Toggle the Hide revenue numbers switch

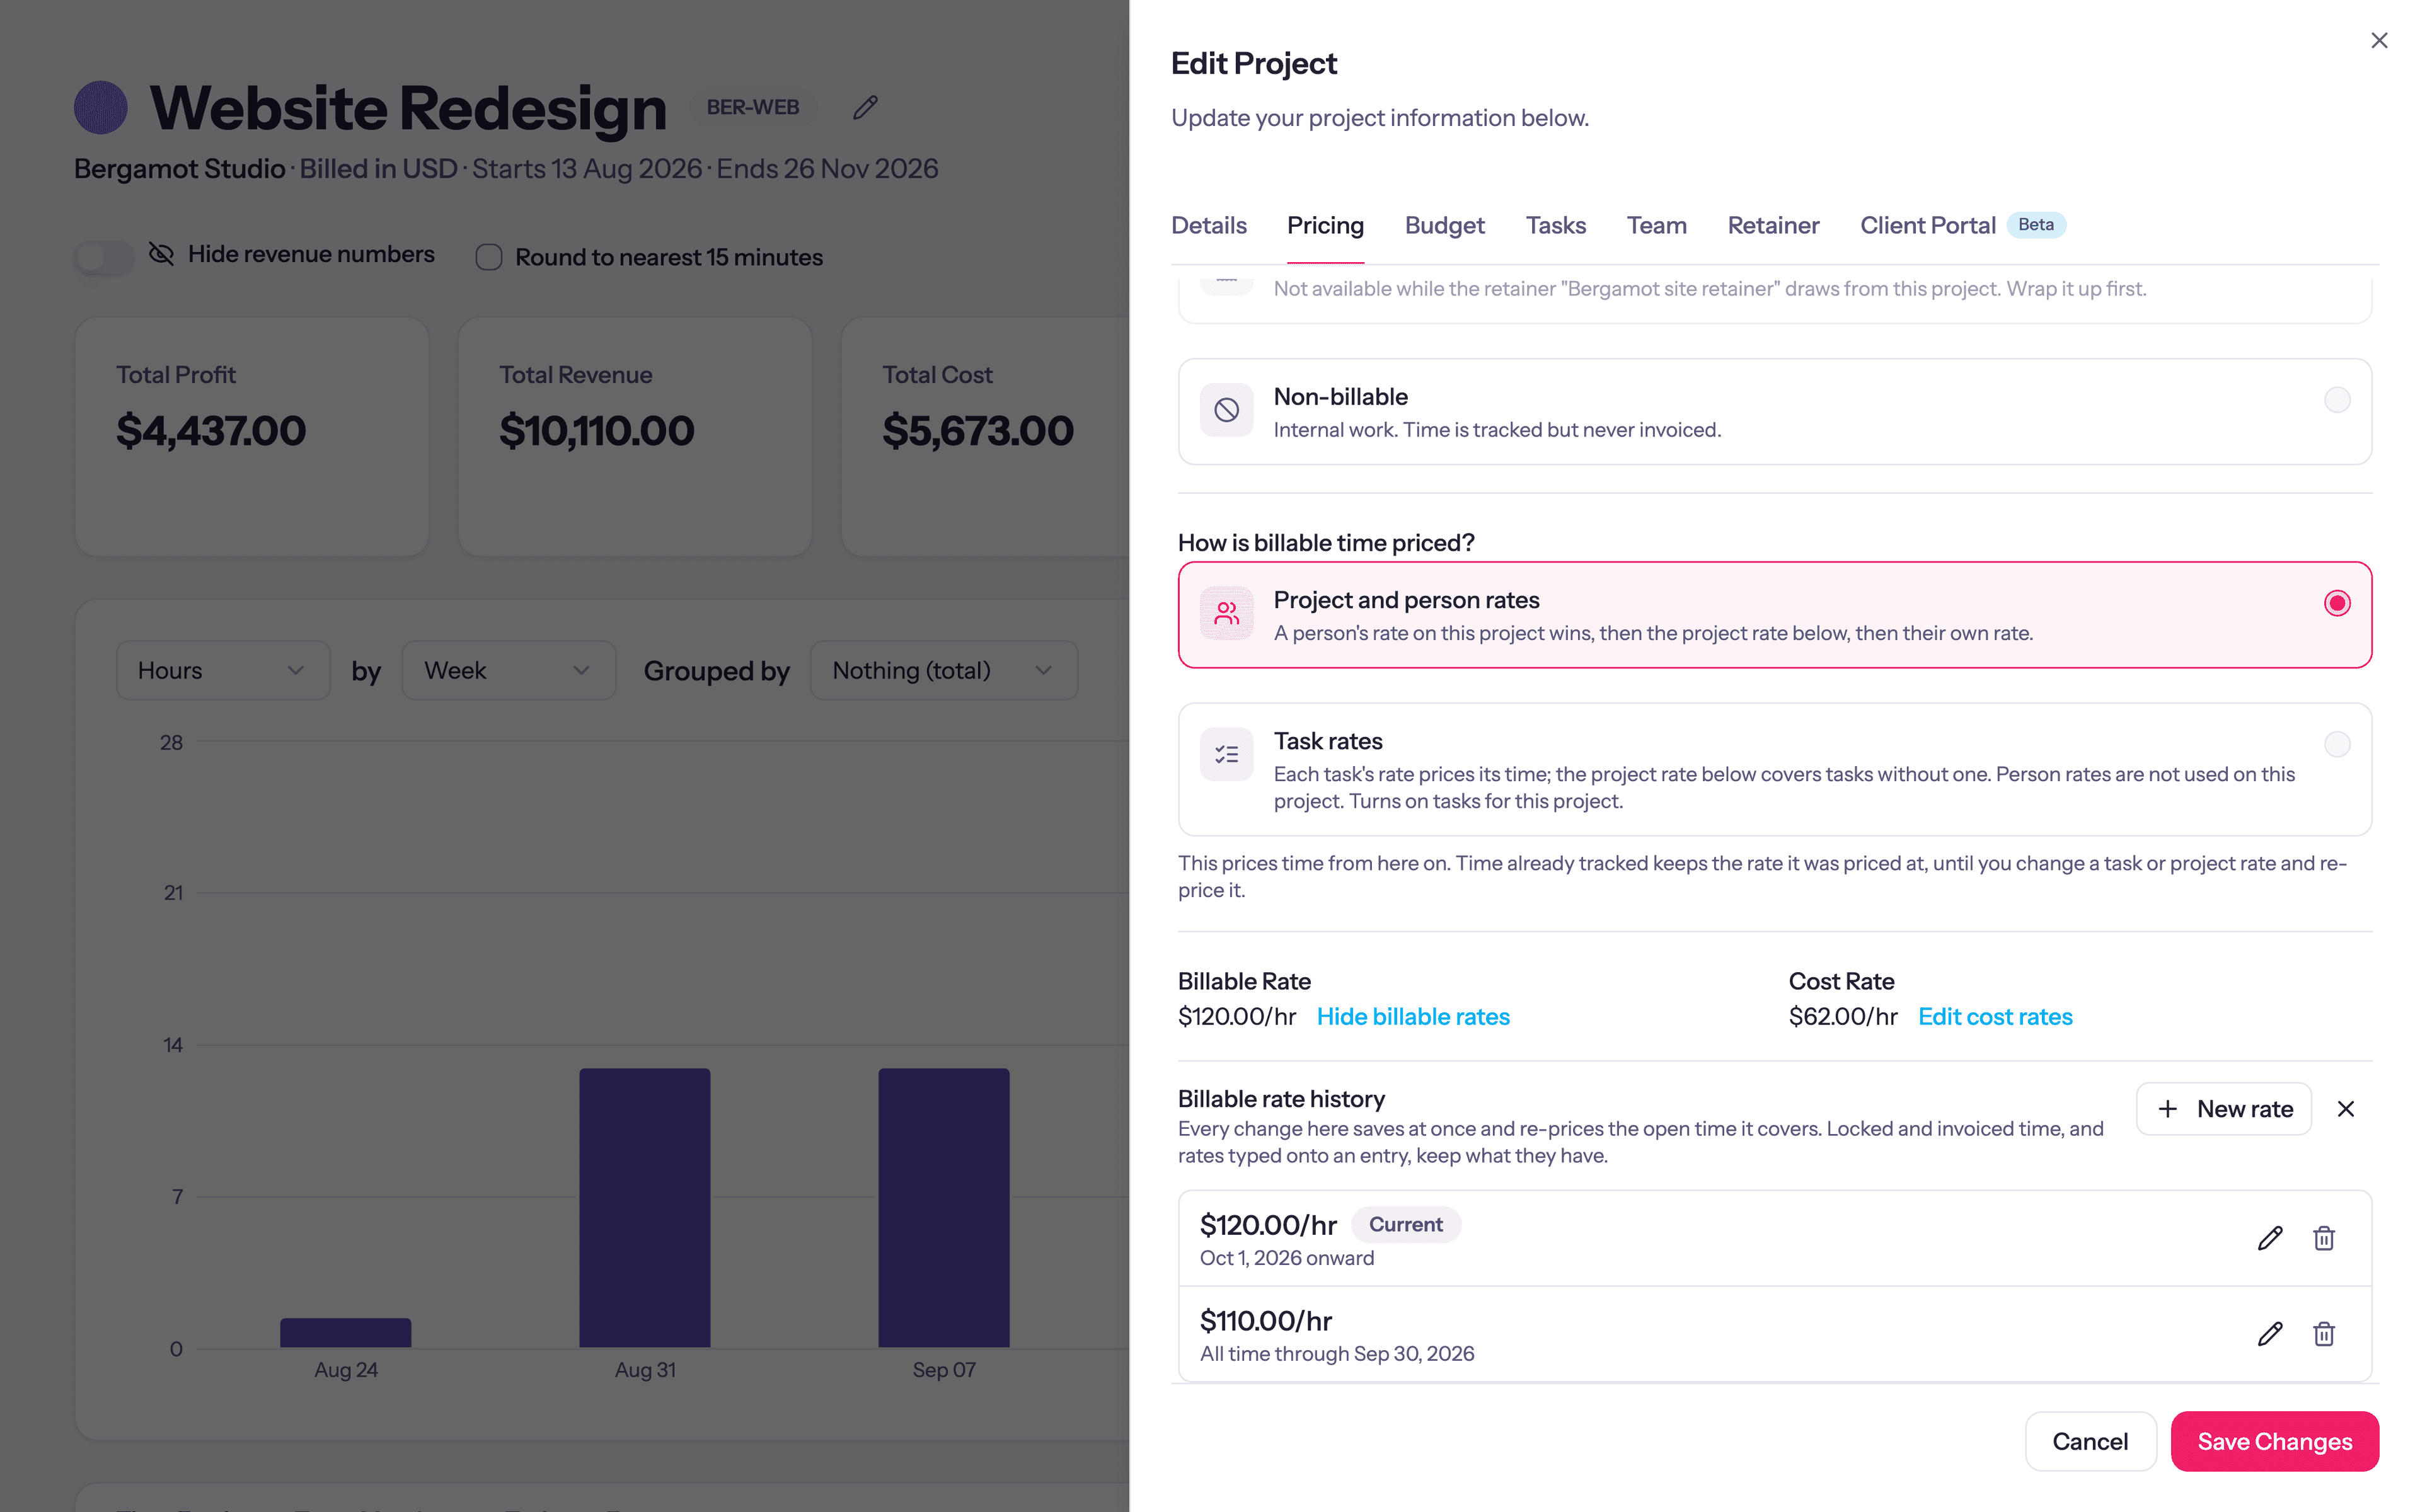coord(104,258)
